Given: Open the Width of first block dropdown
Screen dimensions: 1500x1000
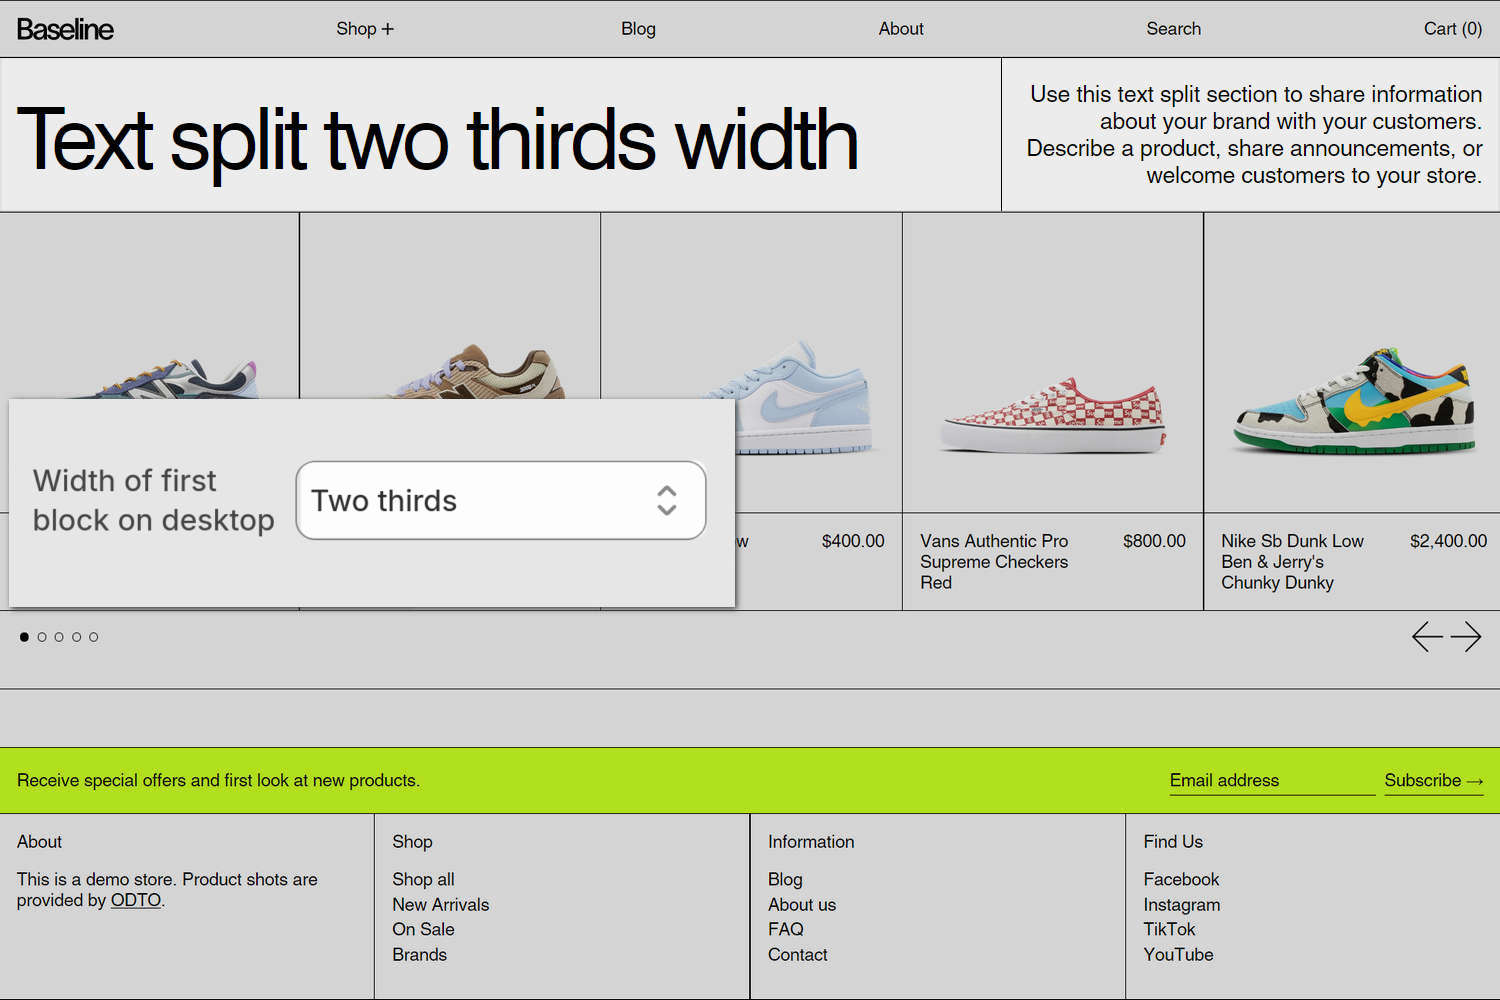Looking at the screenshot, I should [500, 500].
